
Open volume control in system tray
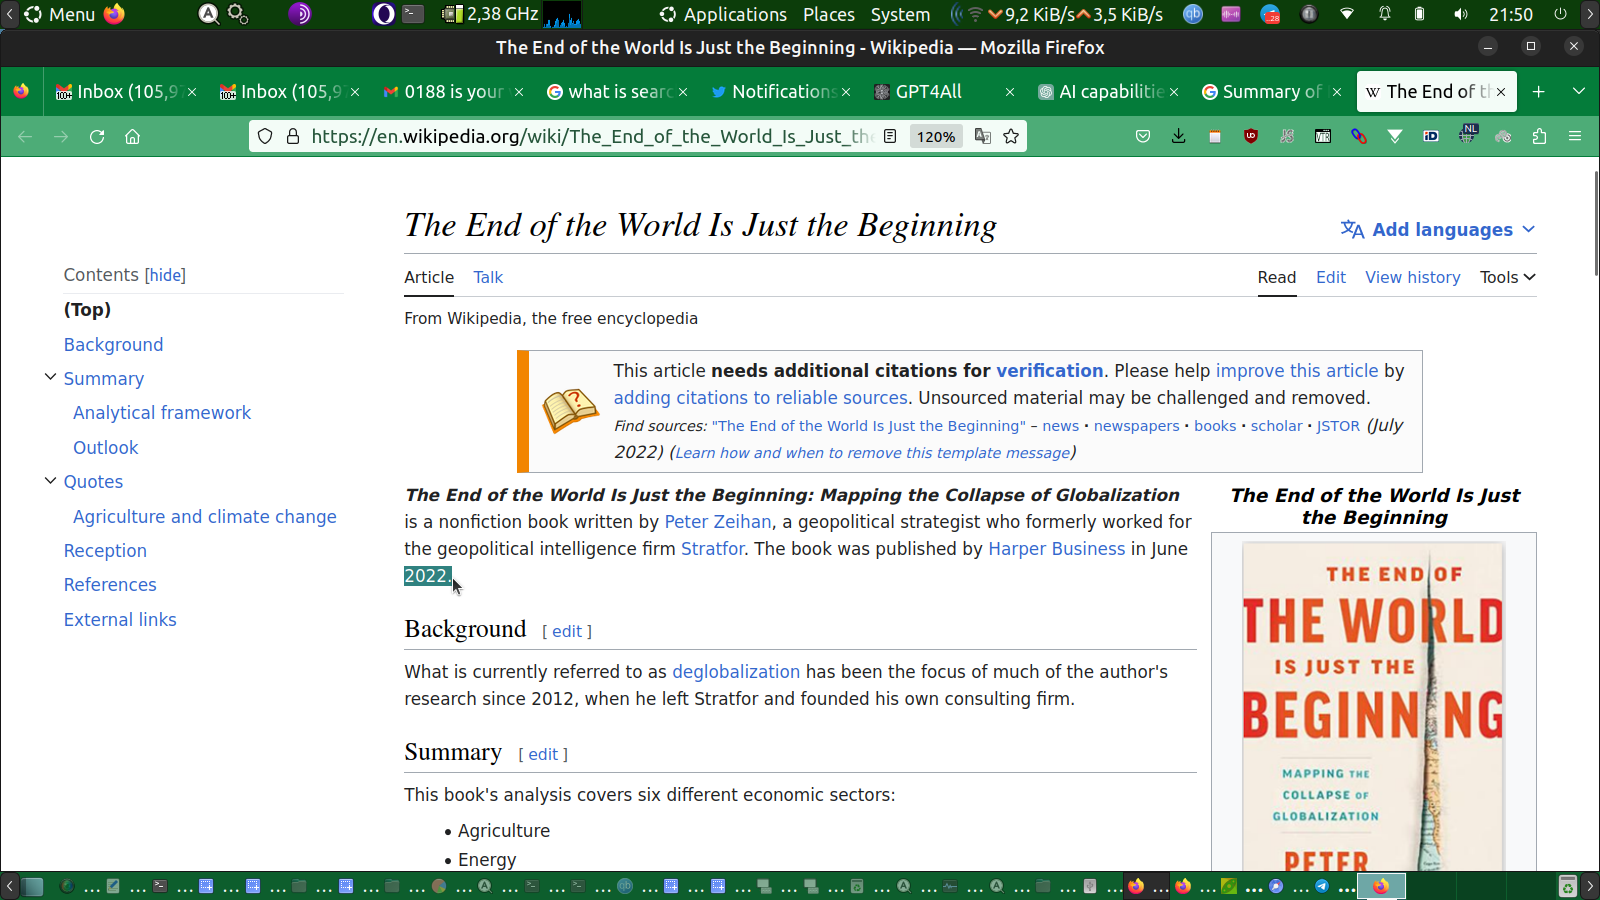1461,14
